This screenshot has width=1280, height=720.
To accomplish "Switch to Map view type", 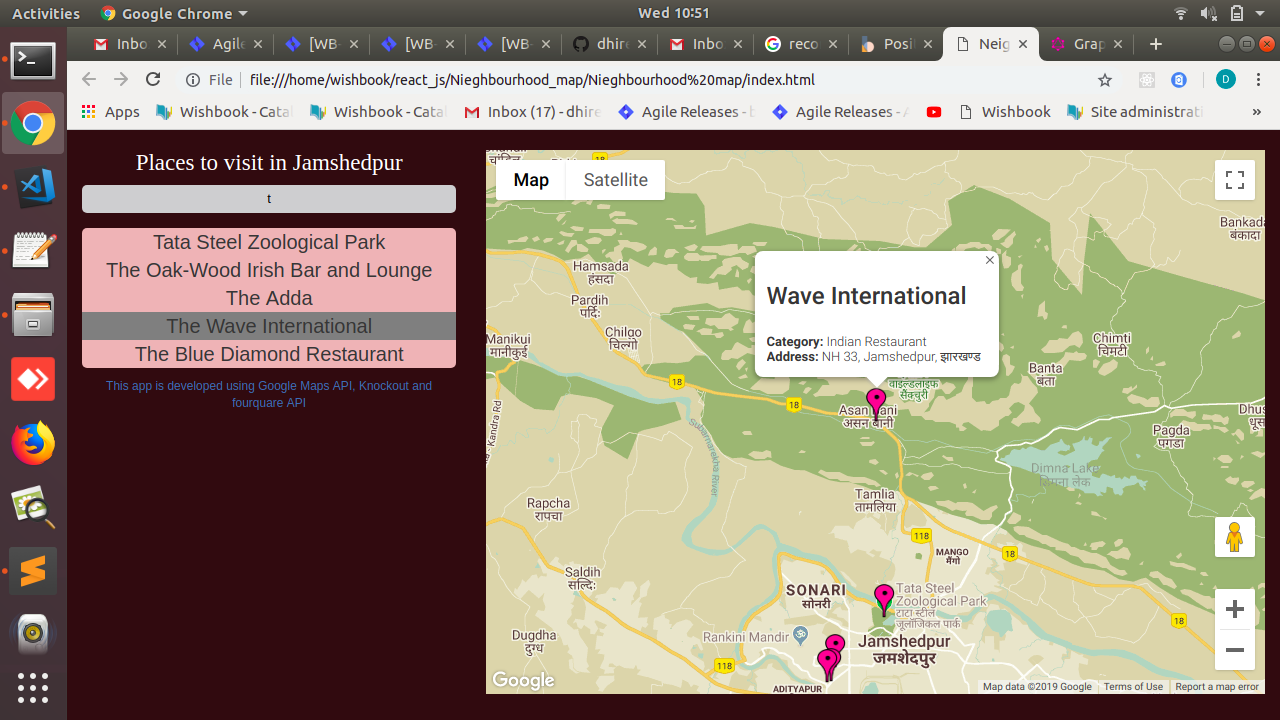I will [x=531, y=180].
